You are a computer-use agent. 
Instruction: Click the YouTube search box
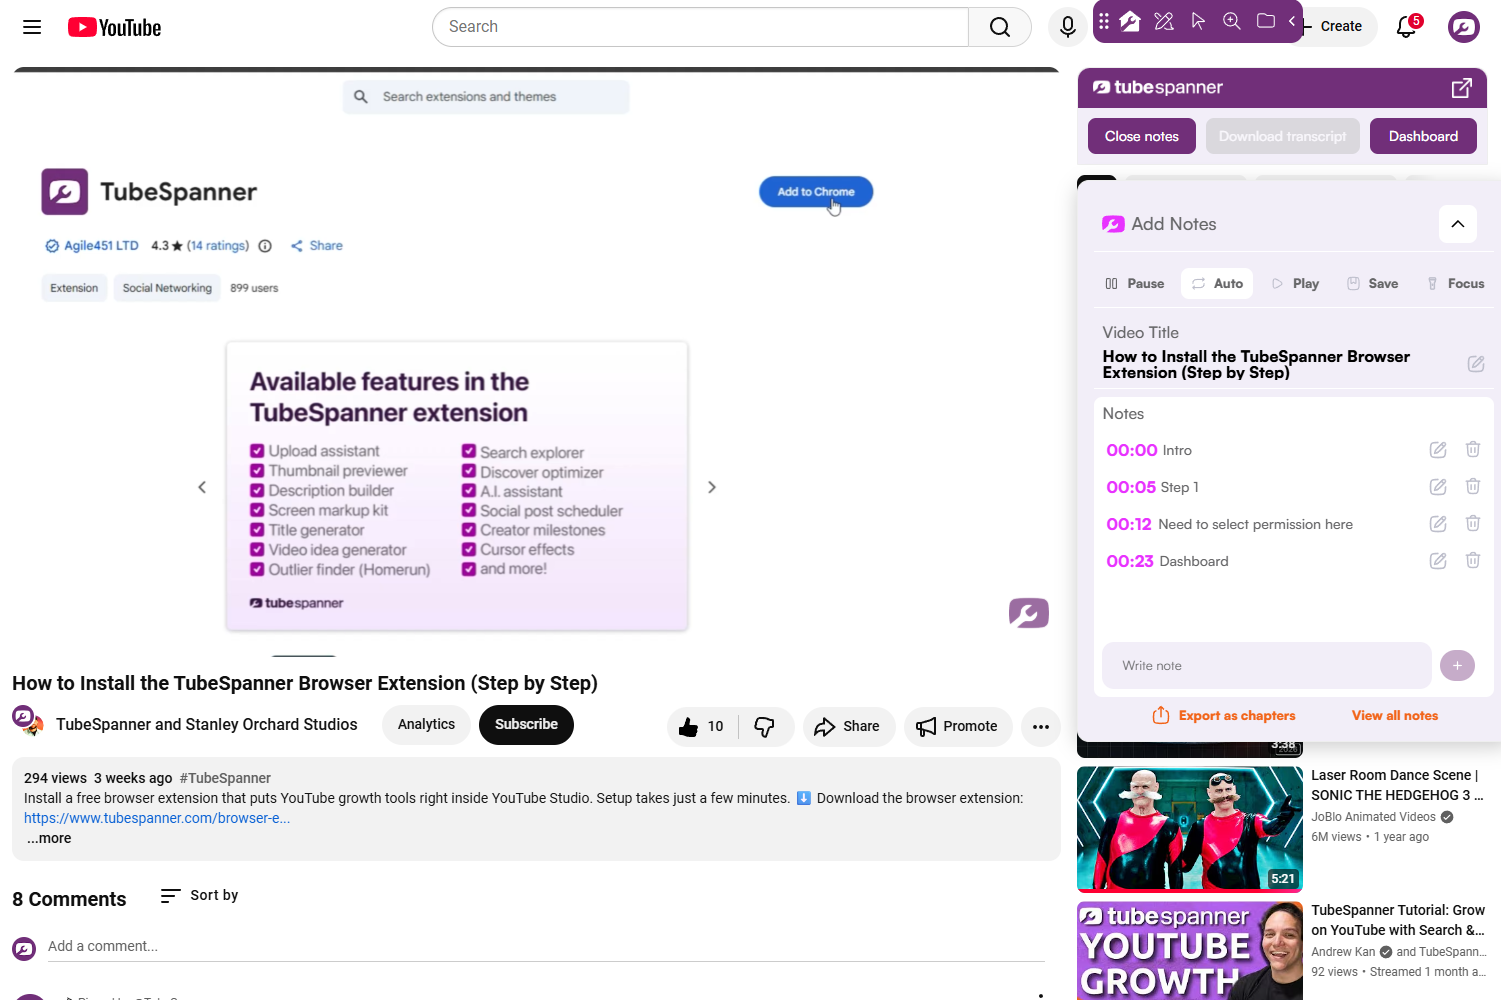pos(700,27)
